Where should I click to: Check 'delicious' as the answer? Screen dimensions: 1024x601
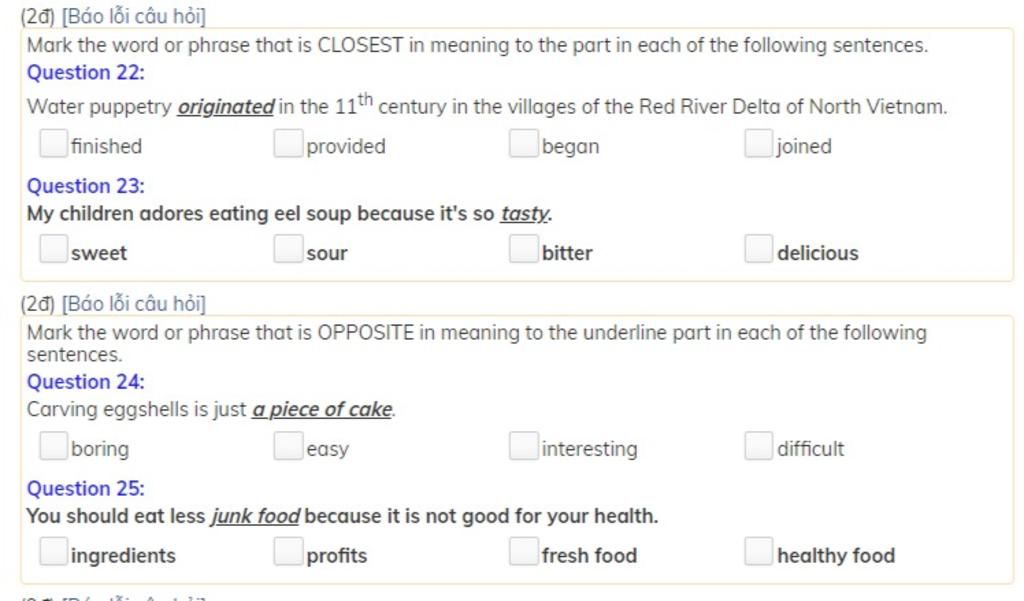coord(758,249)
